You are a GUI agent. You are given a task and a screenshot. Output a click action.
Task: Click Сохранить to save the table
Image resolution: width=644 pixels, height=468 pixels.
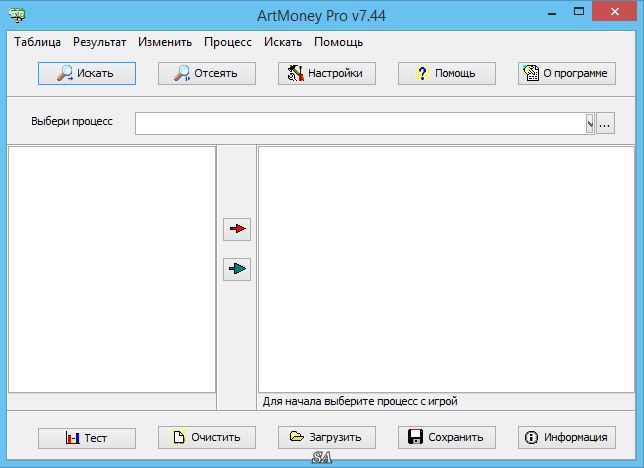click(446, 438)
